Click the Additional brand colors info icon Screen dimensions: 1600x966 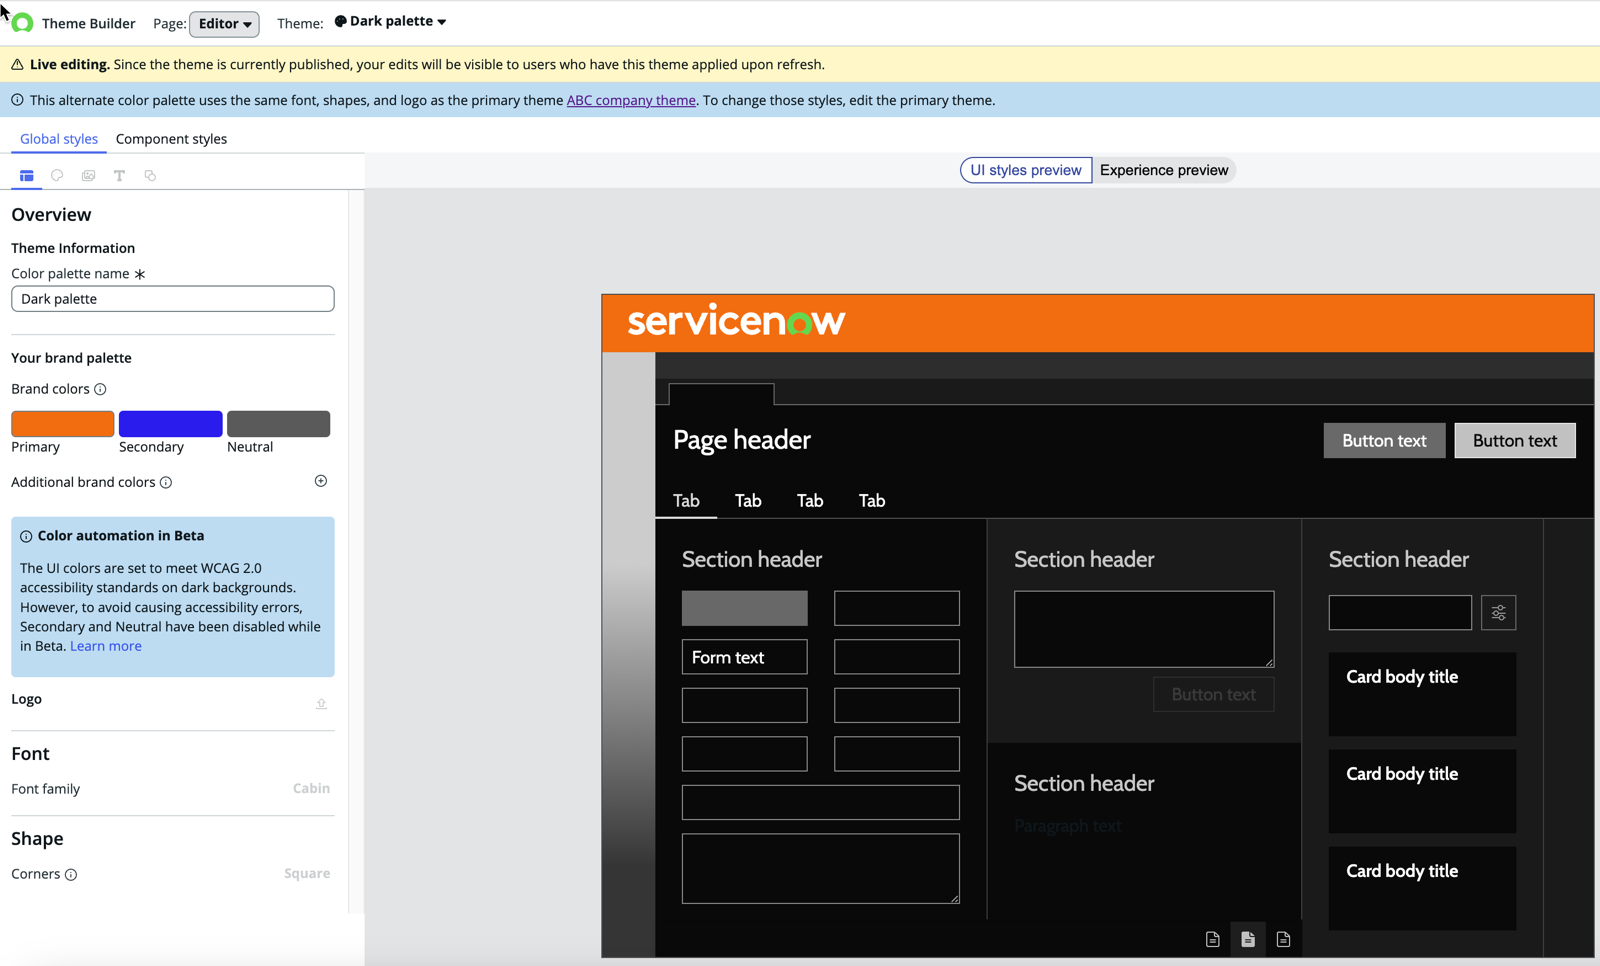pos(166,482)
